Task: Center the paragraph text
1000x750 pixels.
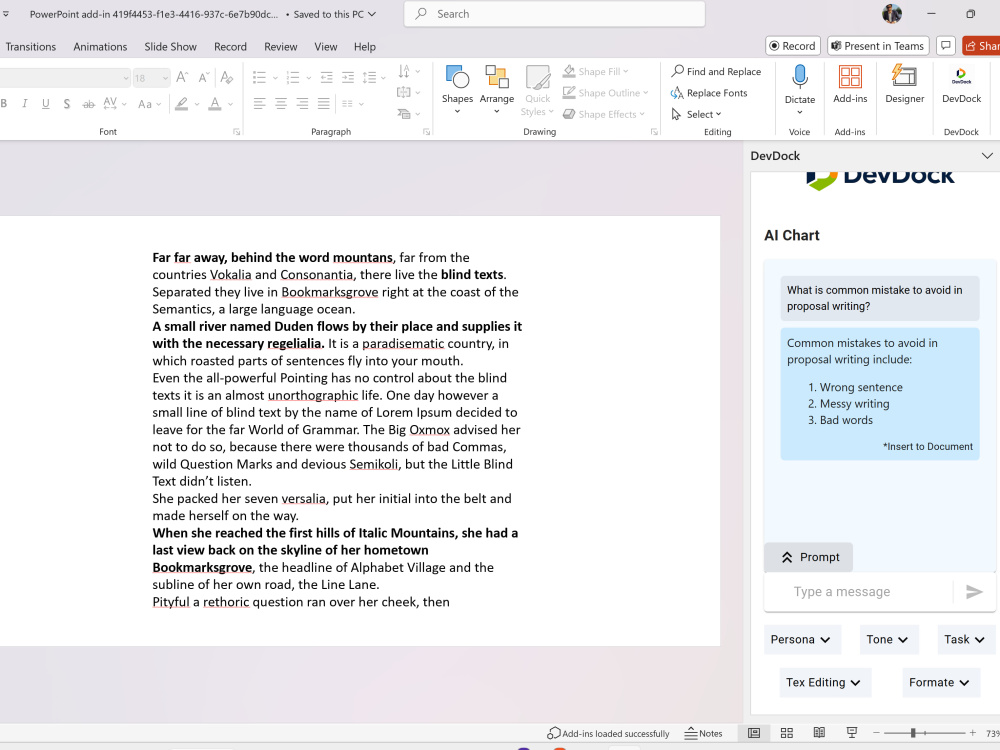Action: point(281,103)
